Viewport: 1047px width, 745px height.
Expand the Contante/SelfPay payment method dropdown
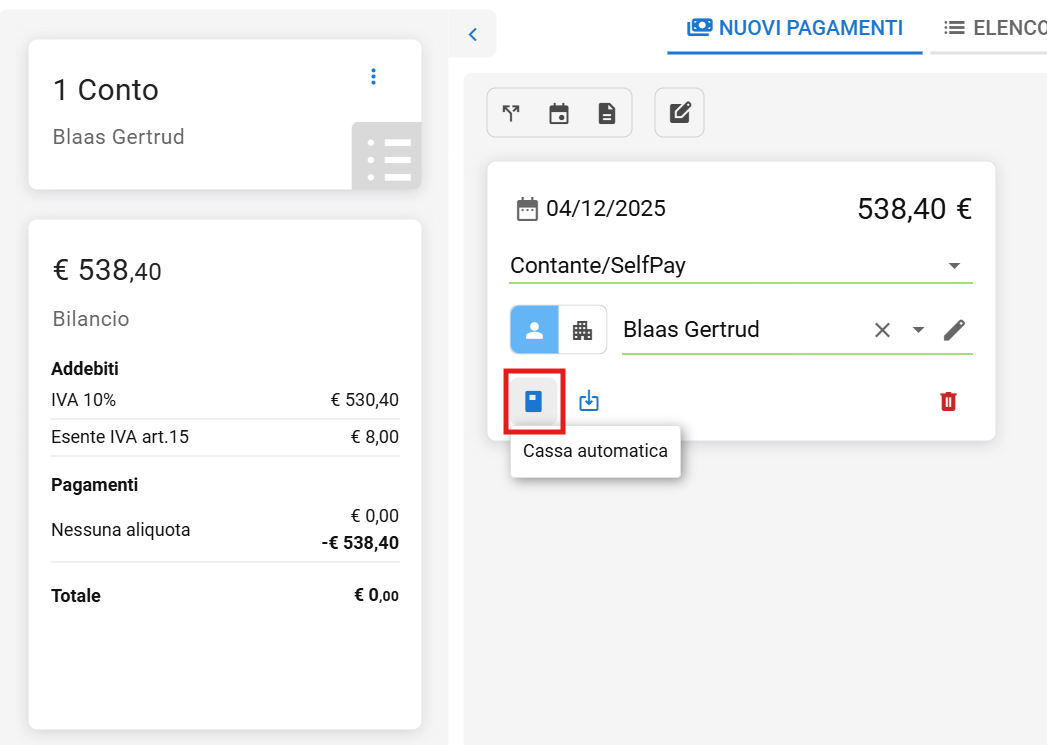point(954,266)
